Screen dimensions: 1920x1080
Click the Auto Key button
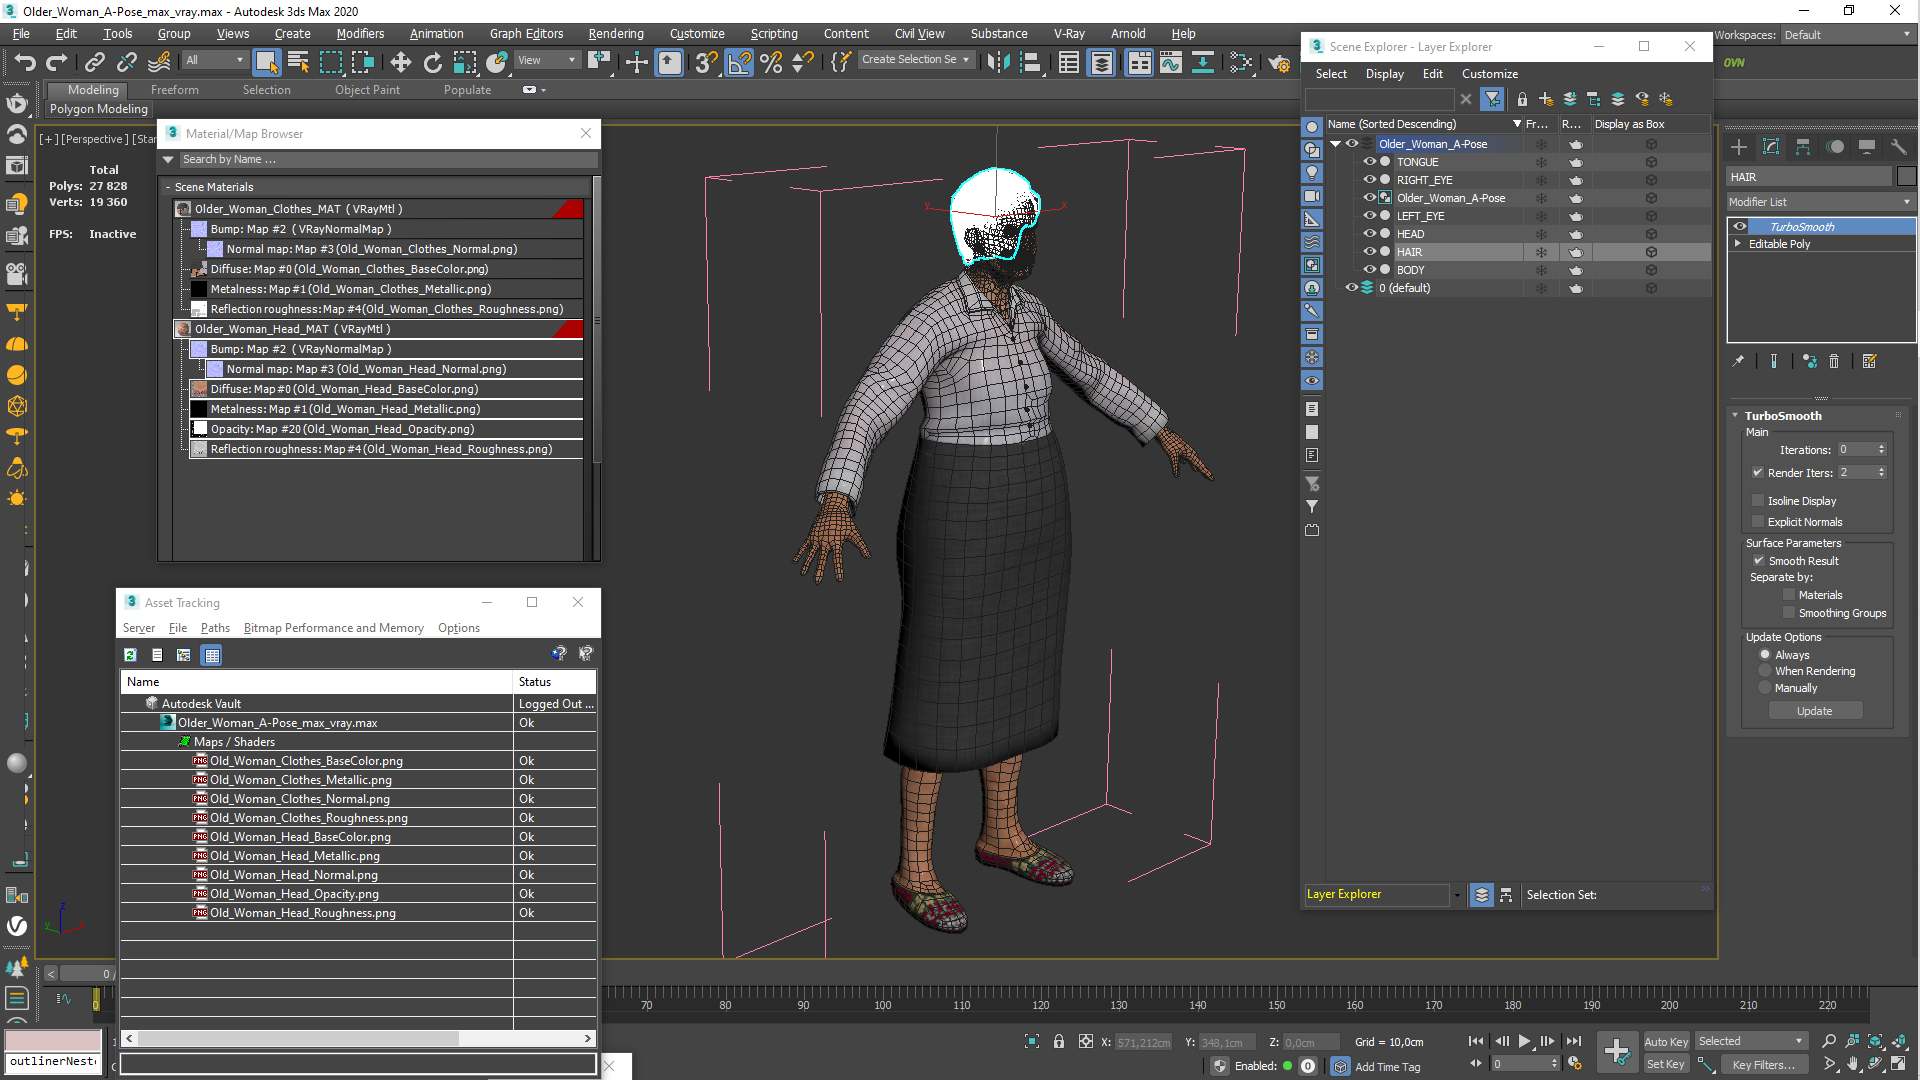pos(1665,1042)
